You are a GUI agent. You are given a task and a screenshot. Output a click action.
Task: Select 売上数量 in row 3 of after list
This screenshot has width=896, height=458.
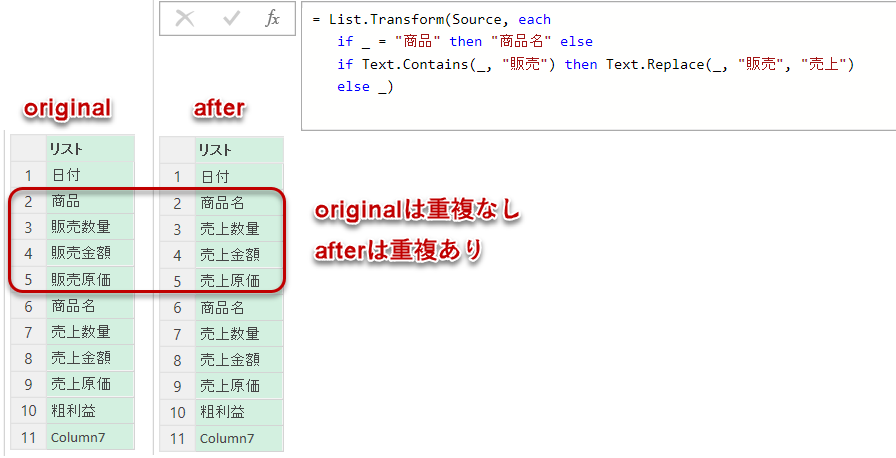pos(239,229)
